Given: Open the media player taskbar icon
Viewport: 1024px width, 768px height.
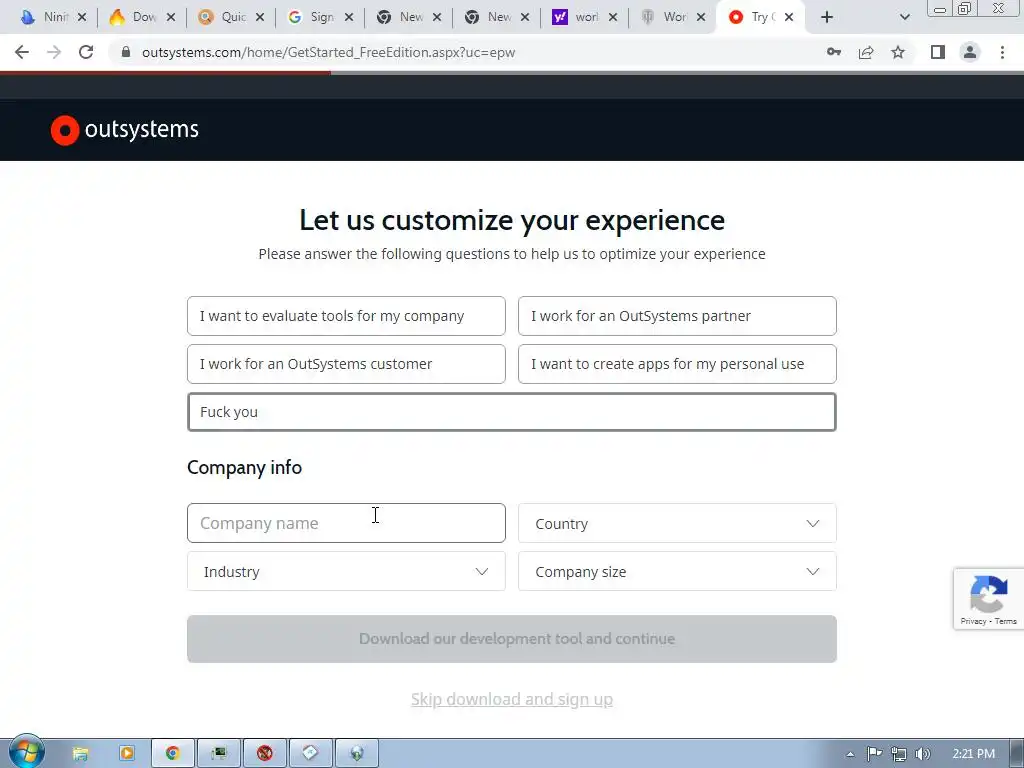Looking at the screenshot, I should (127, 754).
